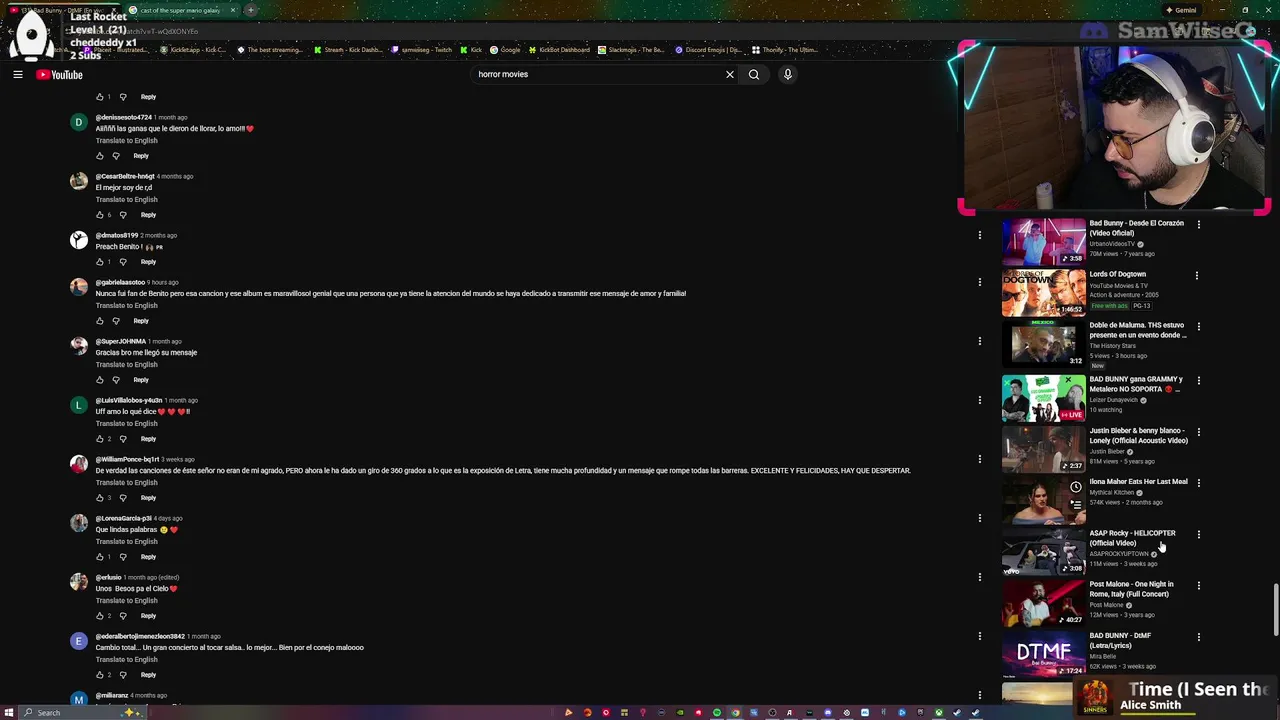
Task: Reply to the 'Preach Benito' comment
Action: pos(148,262)
